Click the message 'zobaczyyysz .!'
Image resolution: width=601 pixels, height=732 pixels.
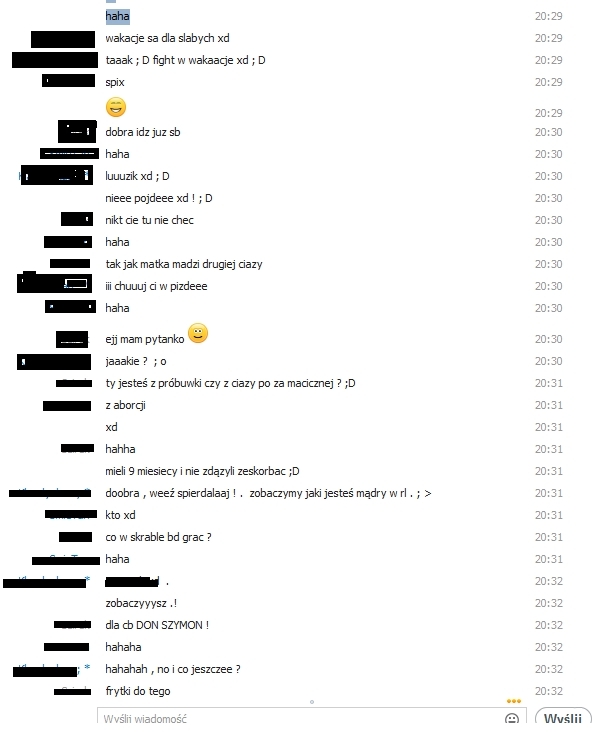click(141, 603)
